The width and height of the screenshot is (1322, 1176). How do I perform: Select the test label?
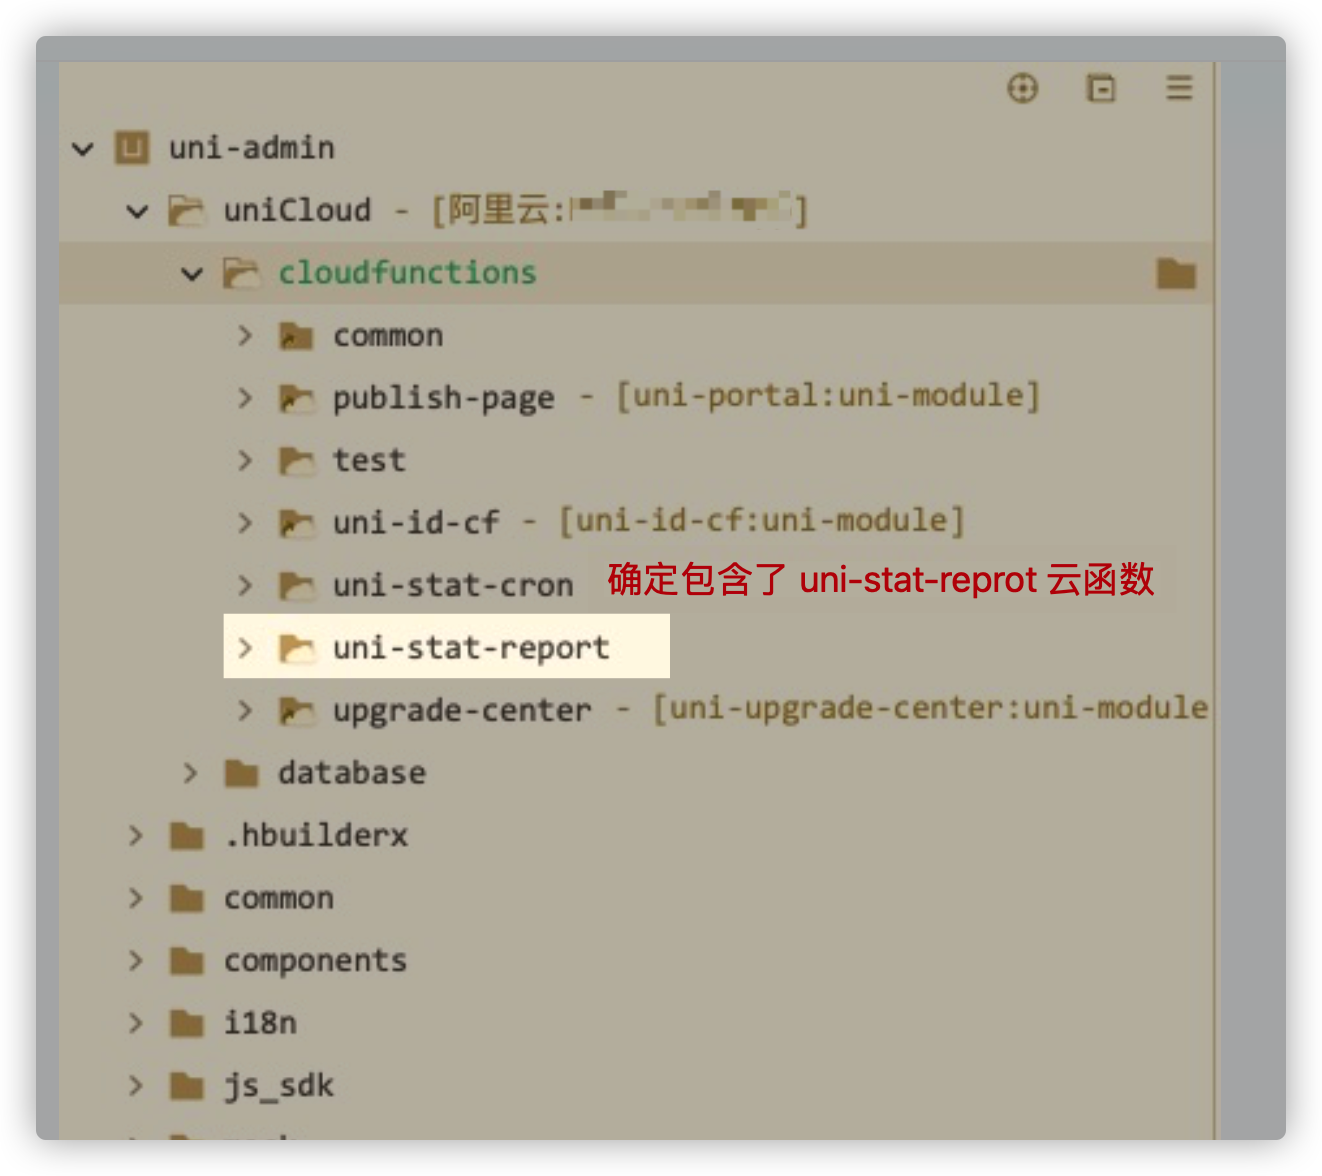pyautogui.click(x=369, y=461)
